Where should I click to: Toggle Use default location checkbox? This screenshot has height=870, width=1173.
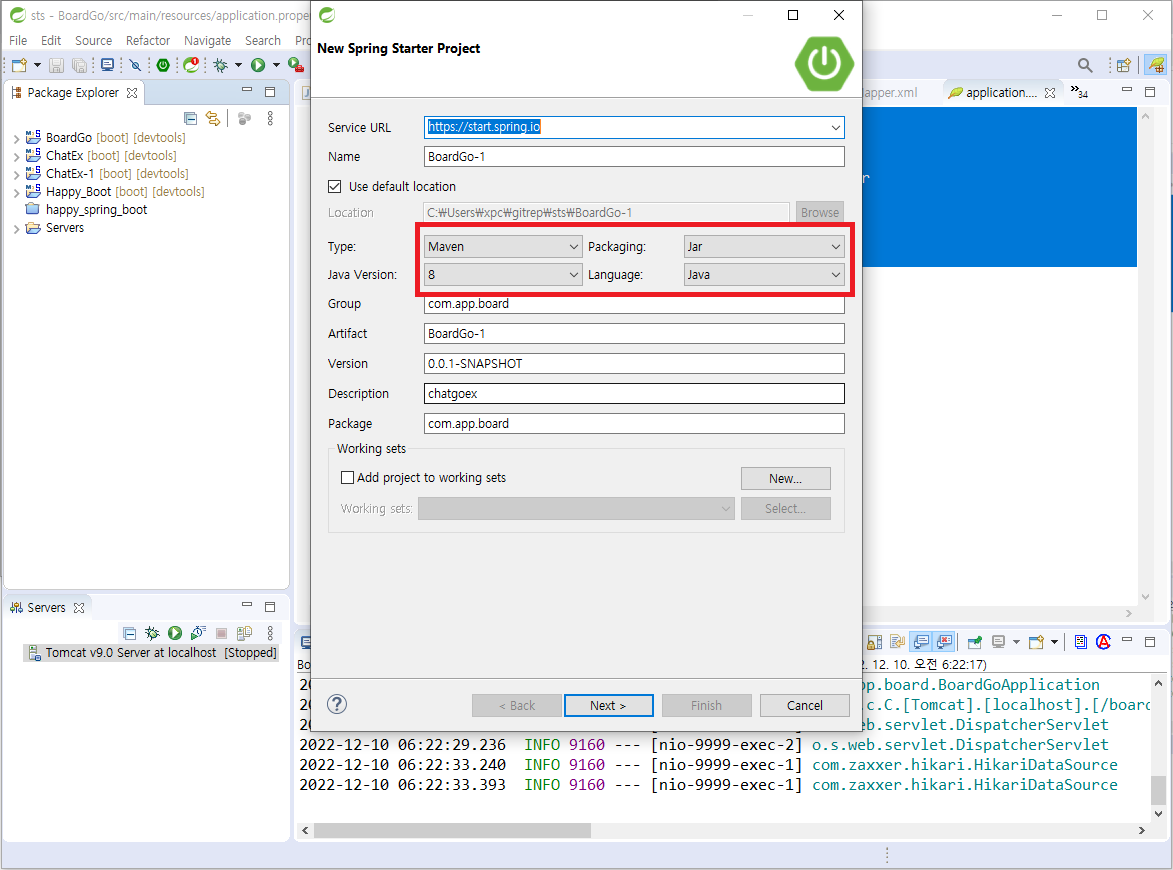[334, 186]
